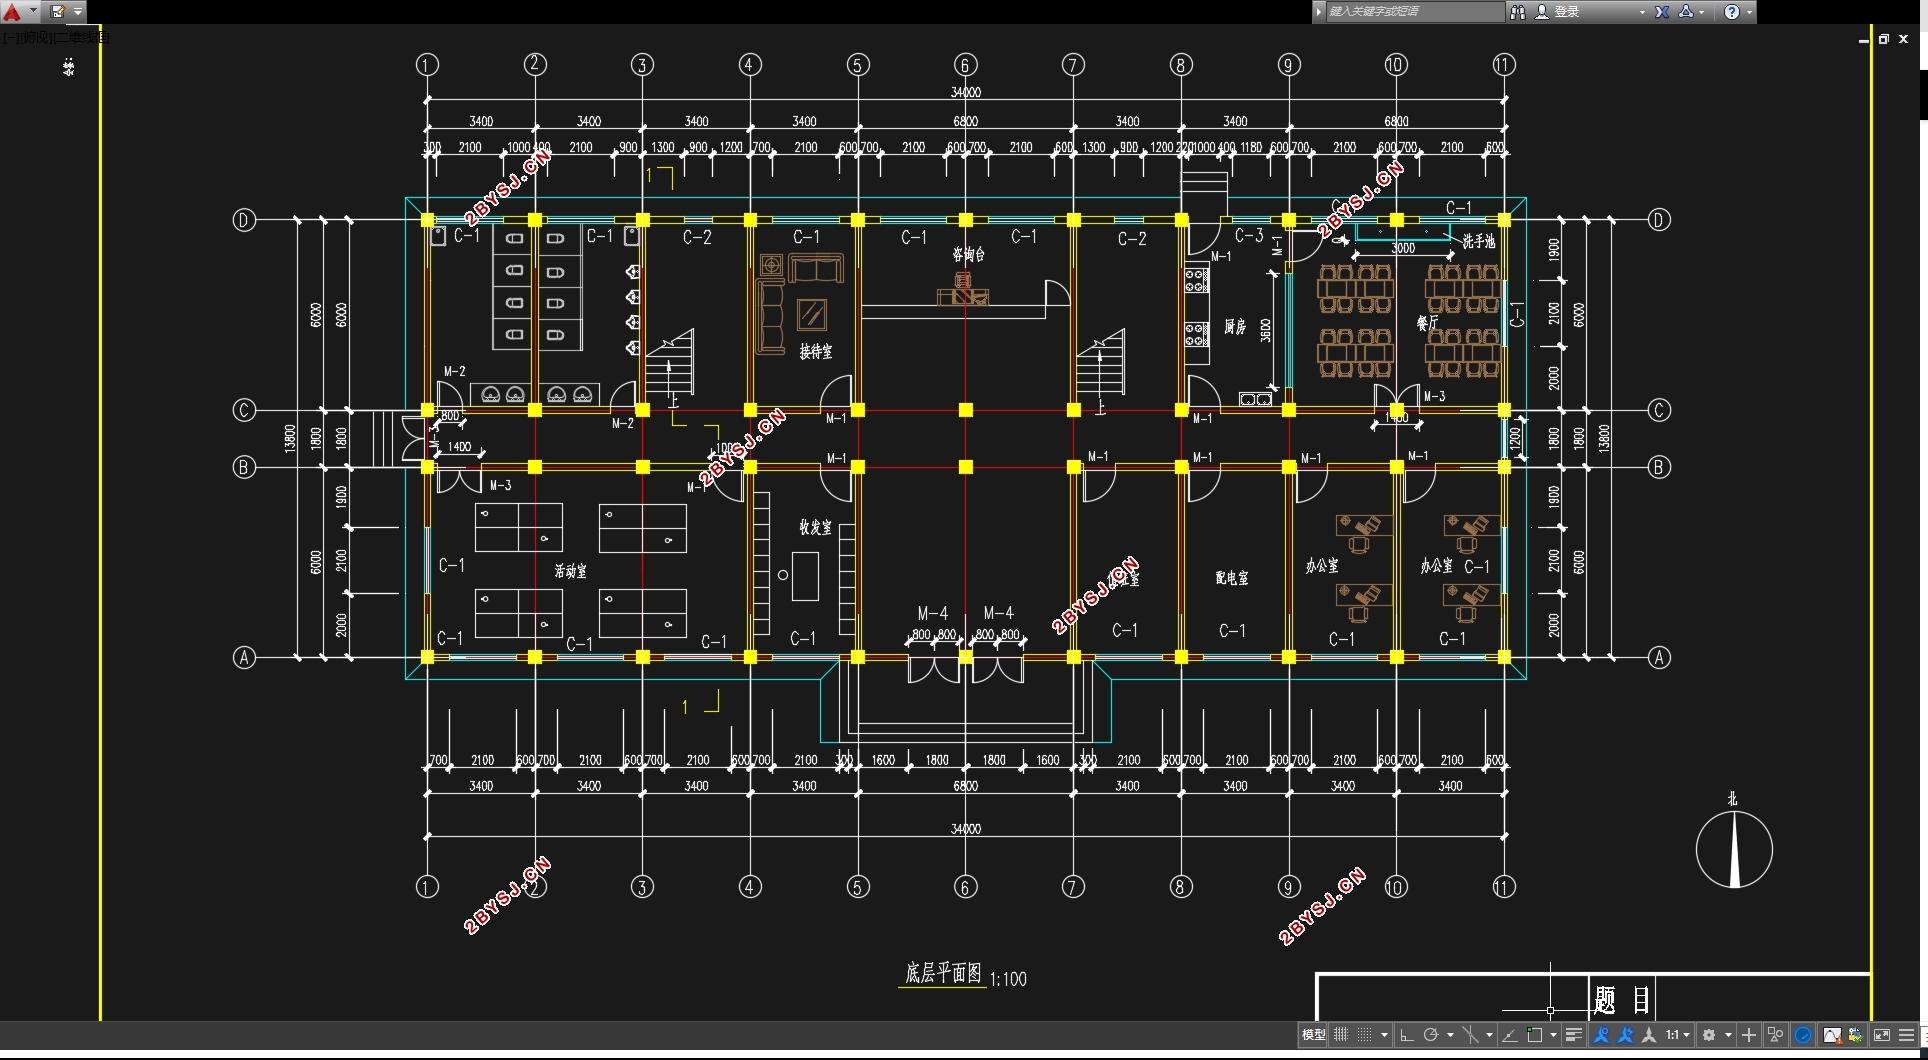Select the top 34000 overall dimension

(x=965, y=92)
